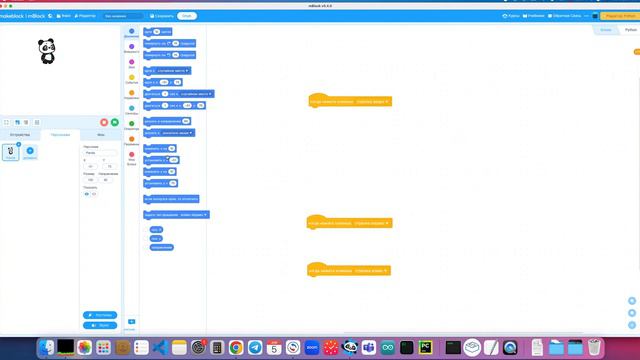Click the top workspace zoom control
640x360 pixels.
(632, 301)
